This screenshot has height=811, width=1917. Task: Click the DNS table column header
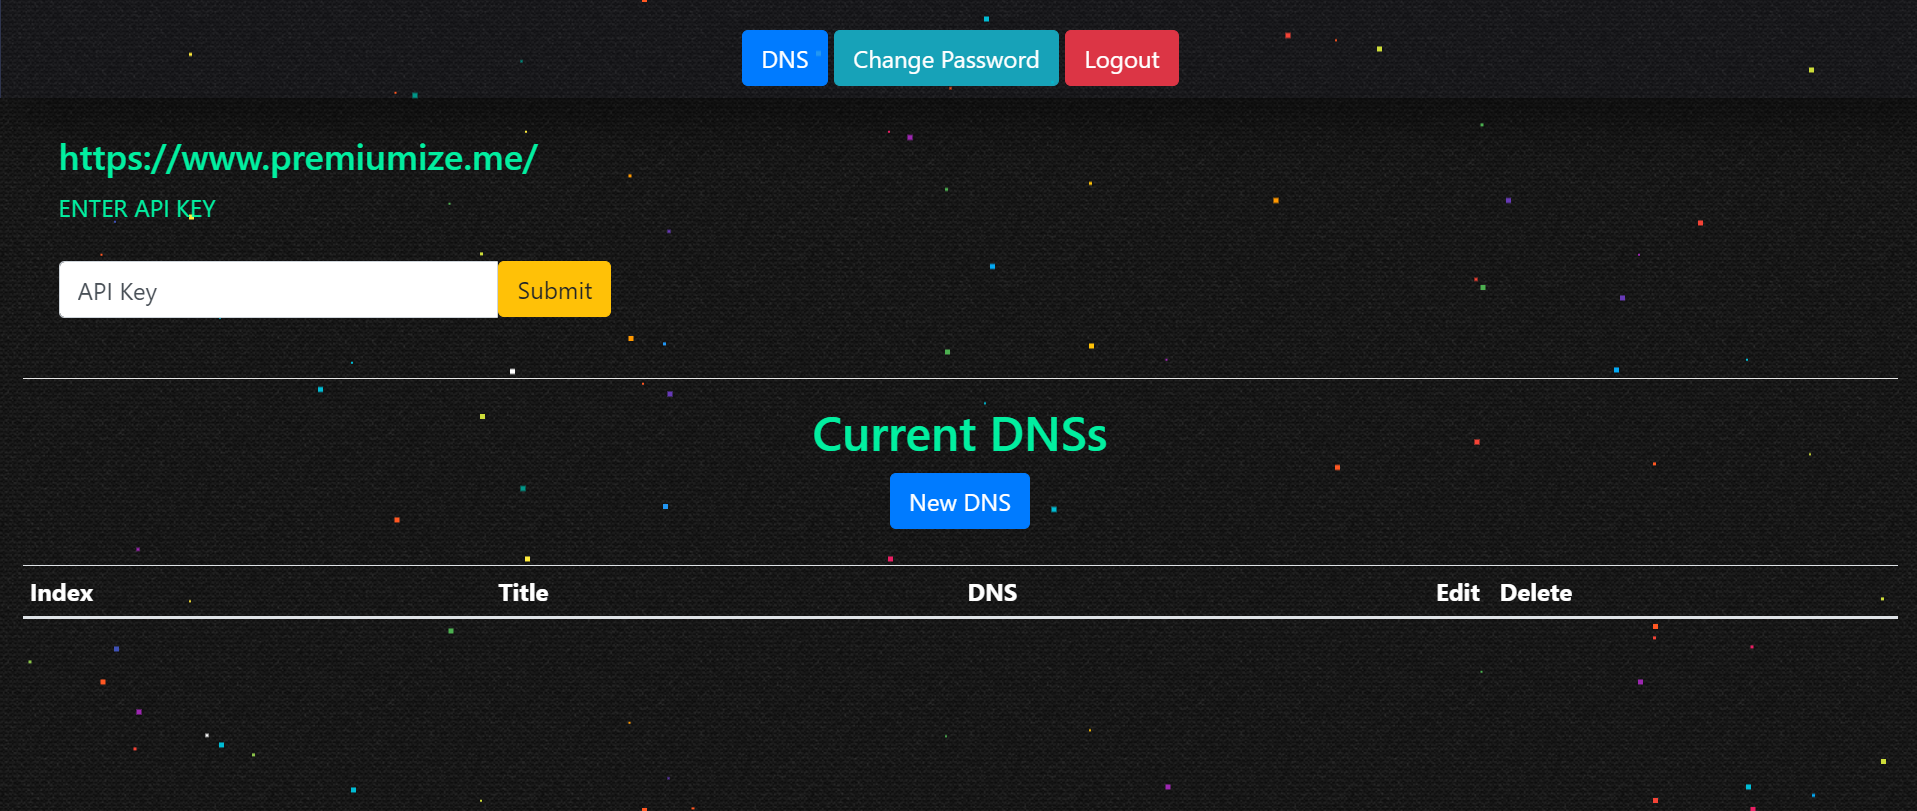(x=992, y=593)
